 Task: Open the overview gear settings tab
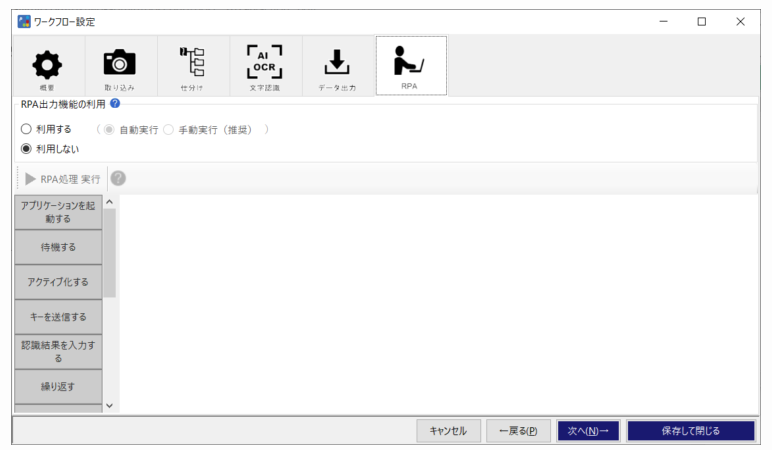pyautogui.click(x=48, y=66)
